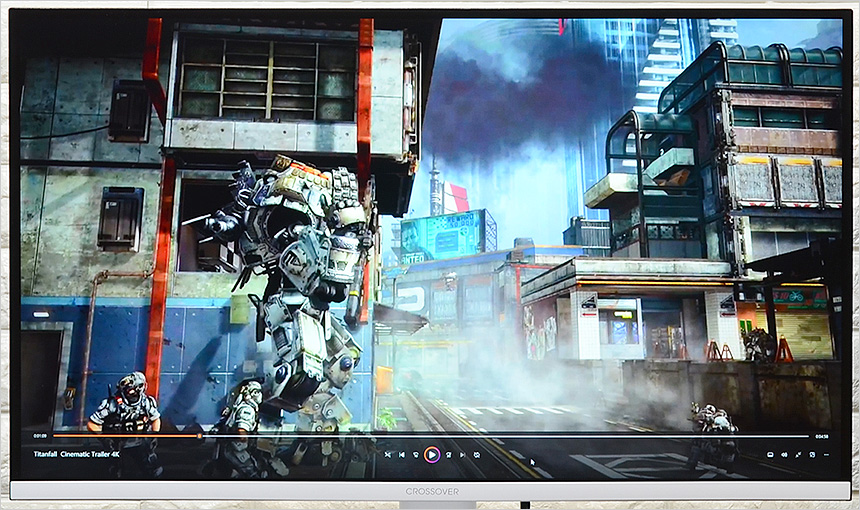This screenshot has height=510, width=860.
Task: Click the billboard in the video background
Action: point(440,237)
